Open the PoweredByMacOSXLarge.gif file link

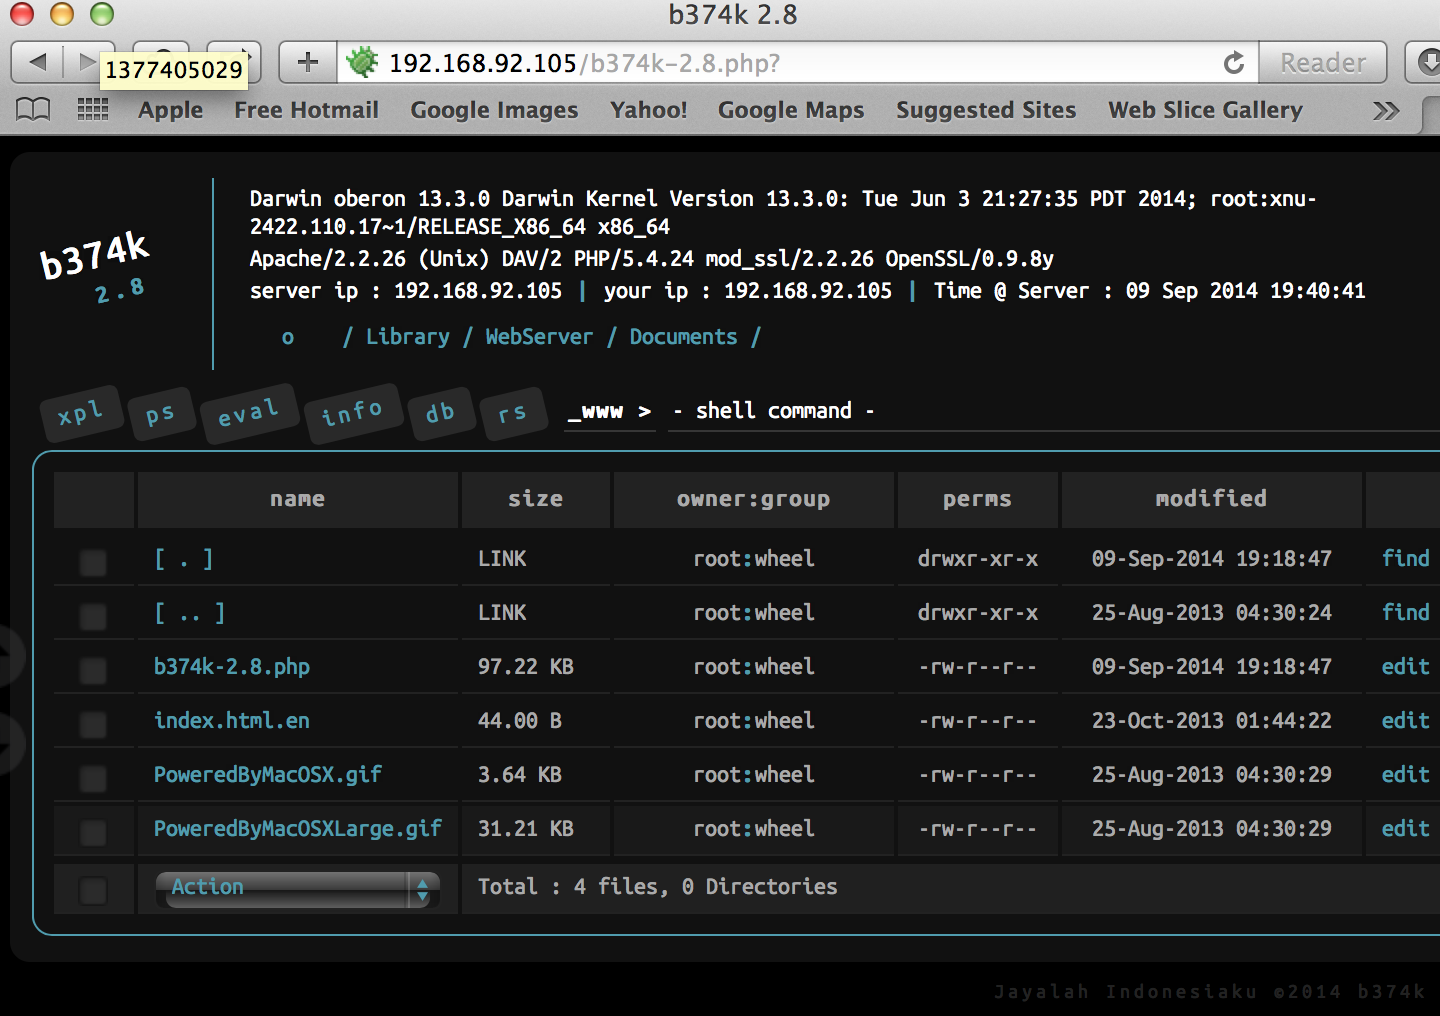coord(297,828)
